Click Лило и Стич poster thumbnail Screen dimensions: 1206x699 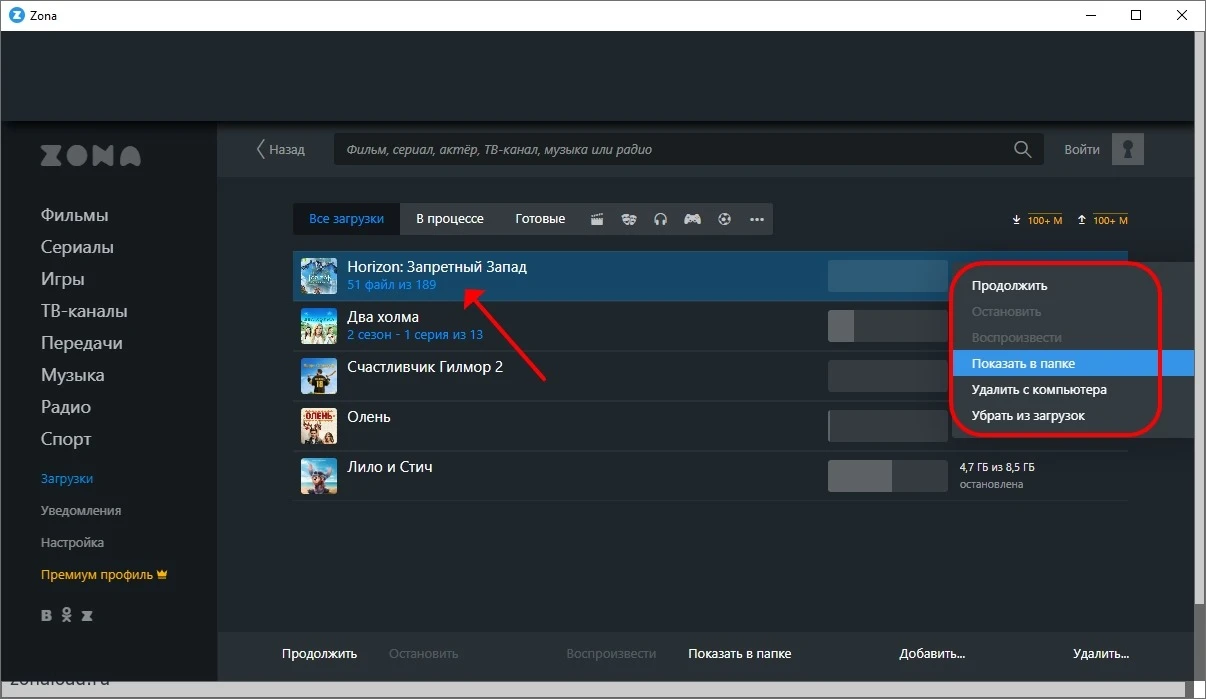tap(319, 476)
